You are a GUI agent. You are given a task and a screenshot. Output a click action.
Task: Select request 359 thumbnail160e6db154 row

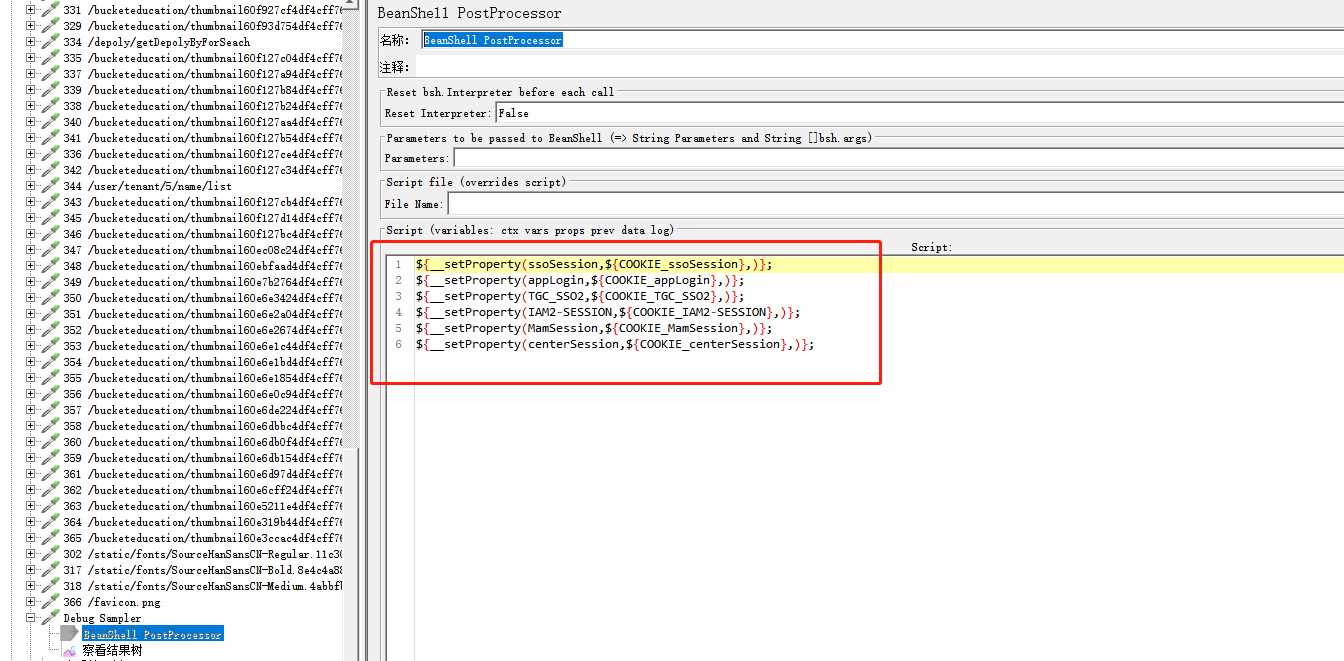tap(203, 458)
